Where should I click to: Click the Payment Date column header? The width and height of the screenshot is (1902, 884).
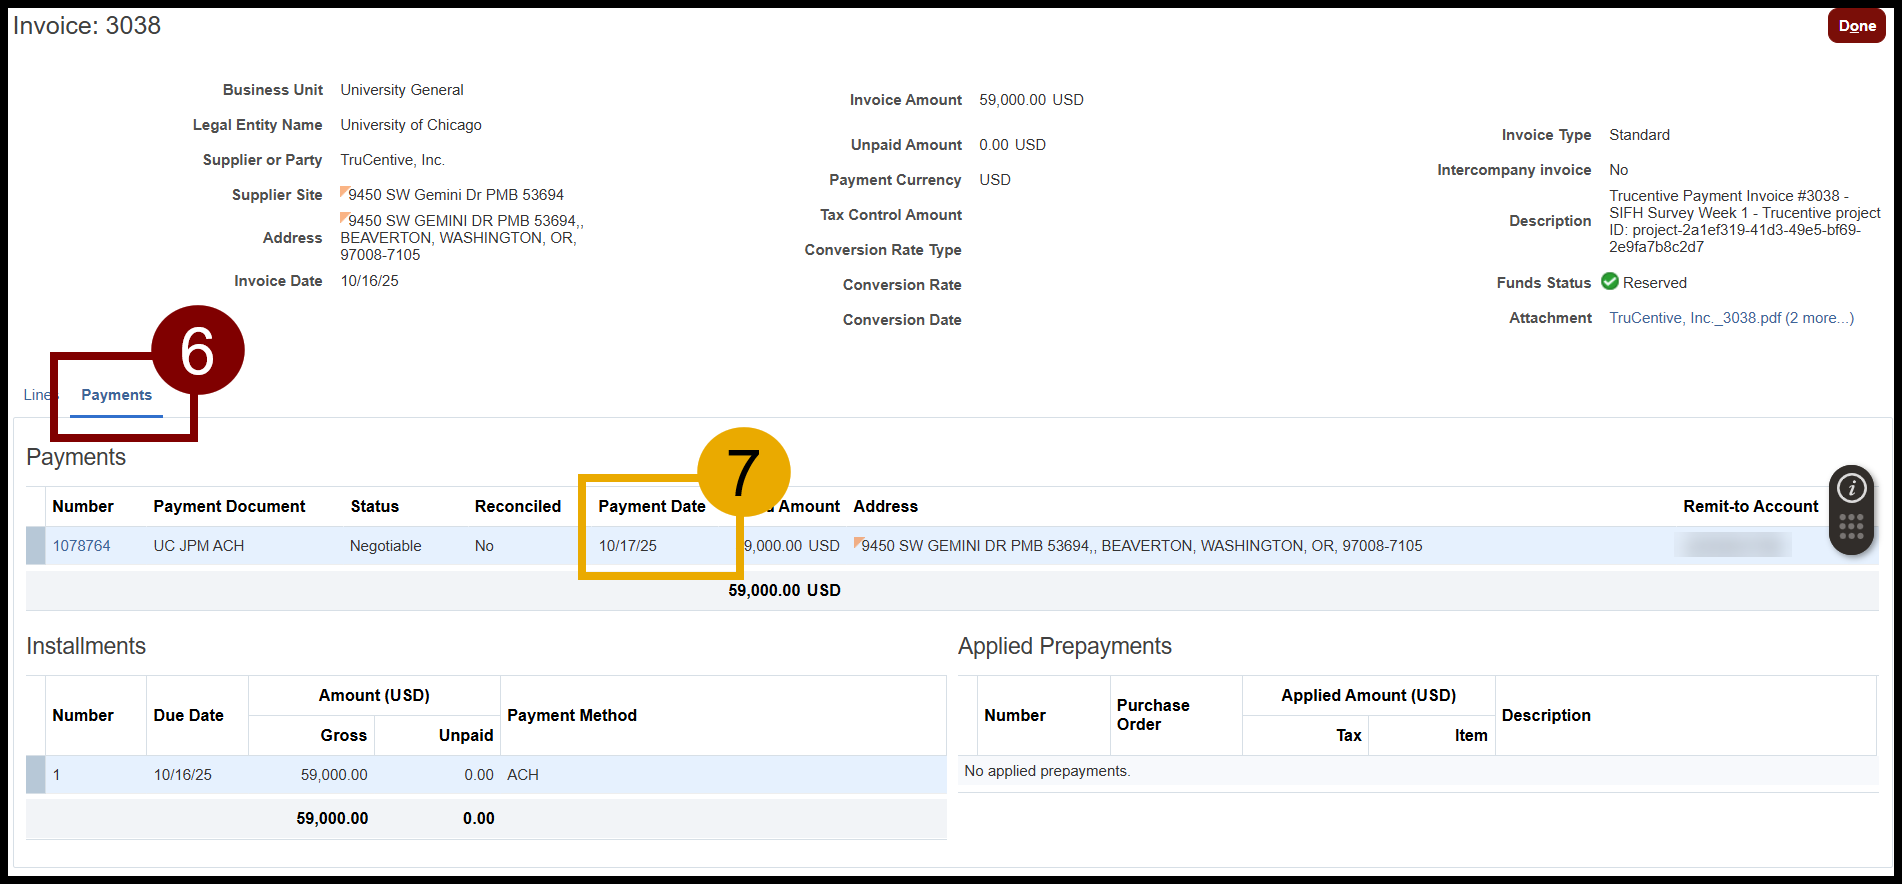pyautogui.click(x=651, y=507)
